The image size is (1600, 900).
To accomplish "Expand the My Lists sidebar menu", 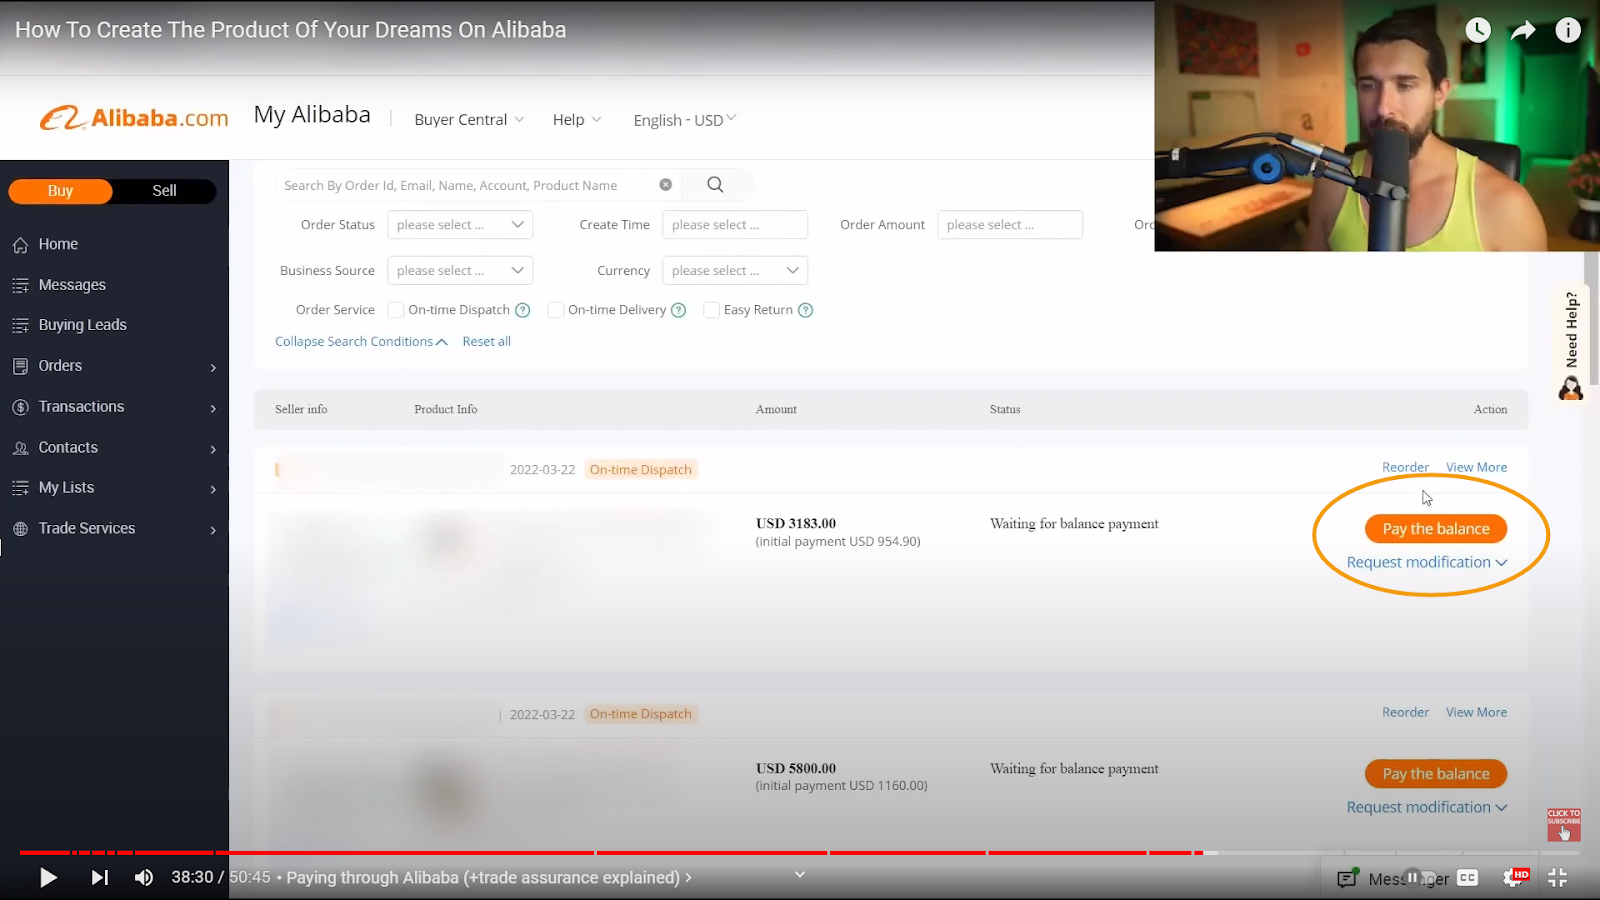I will pos(114,487).
